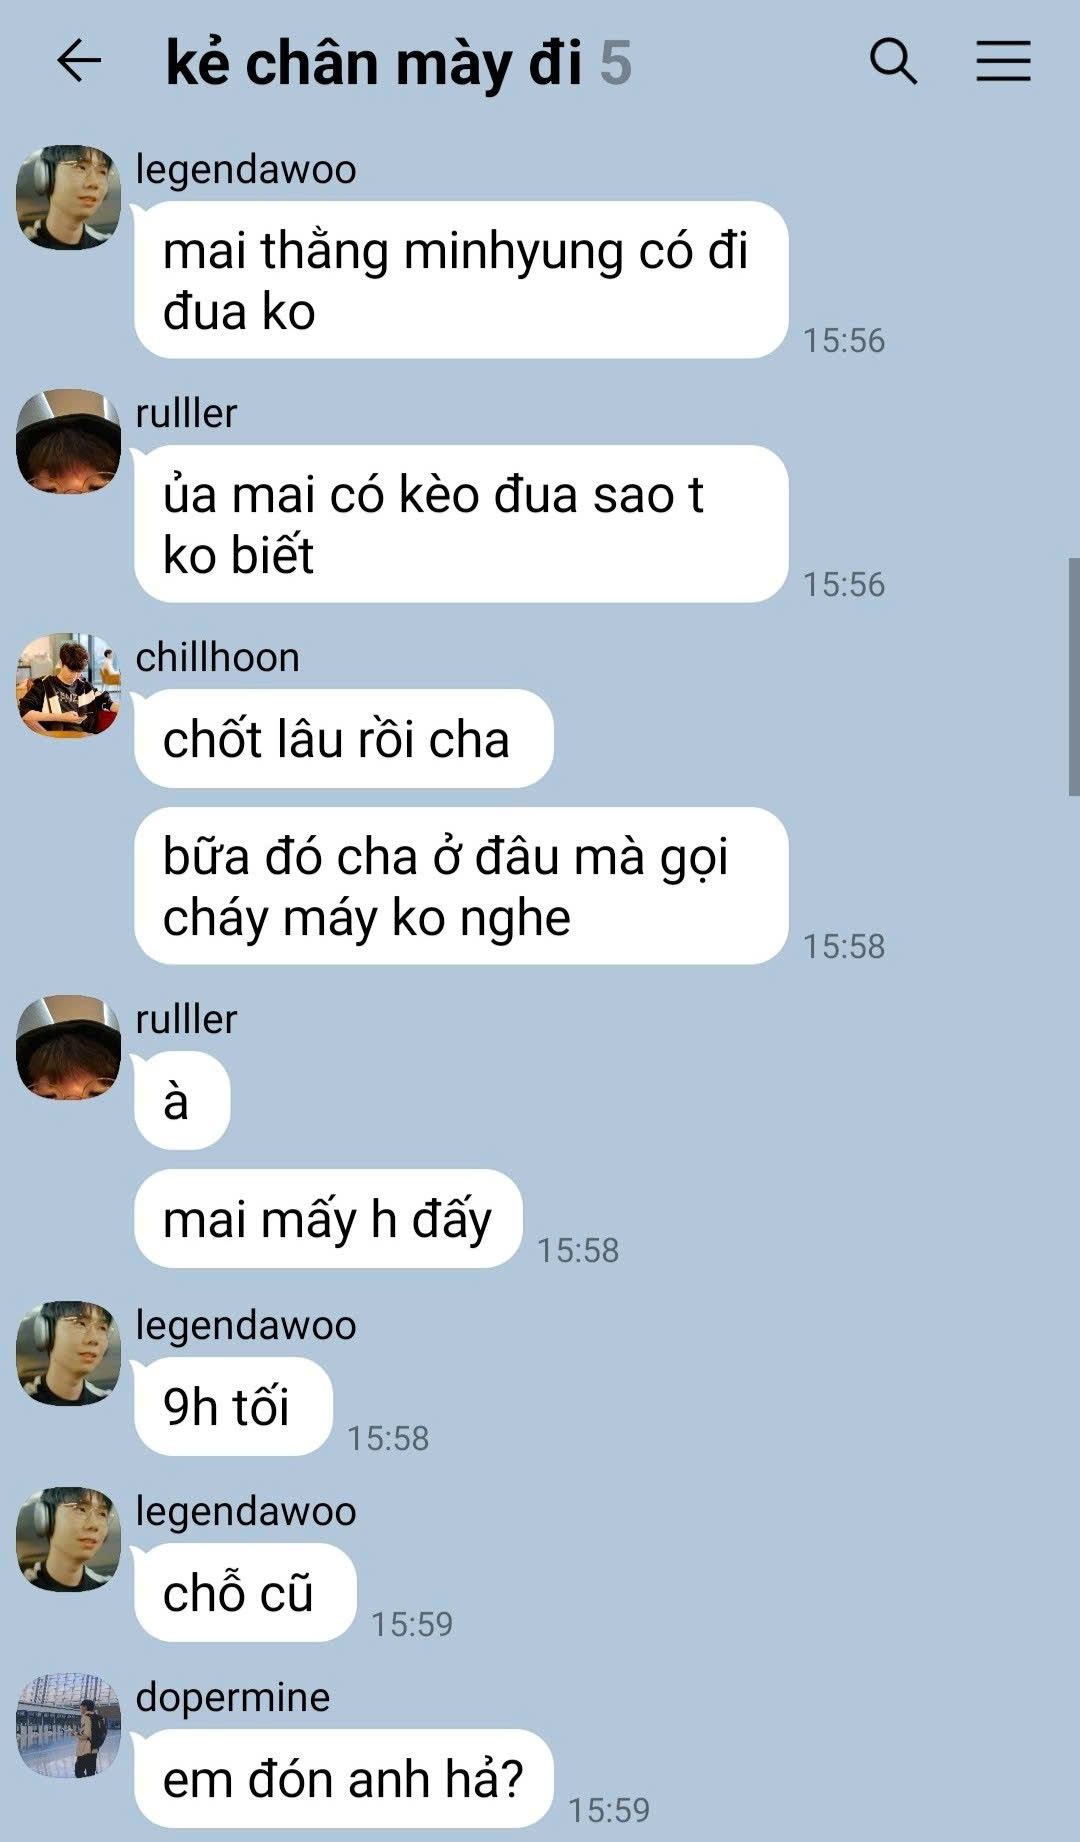Tap the member count number 5
The width and height of the screenshot is (1080, 1842).
pos(616,63)
